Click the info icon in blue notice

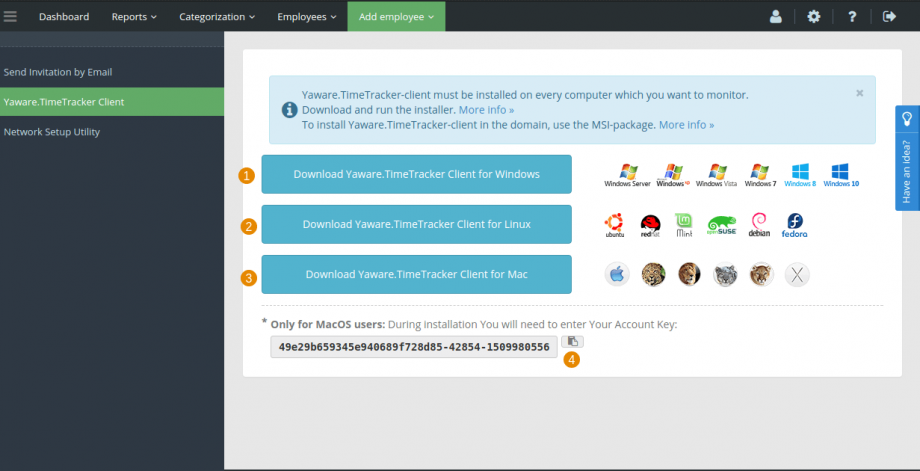pos(289,110)
